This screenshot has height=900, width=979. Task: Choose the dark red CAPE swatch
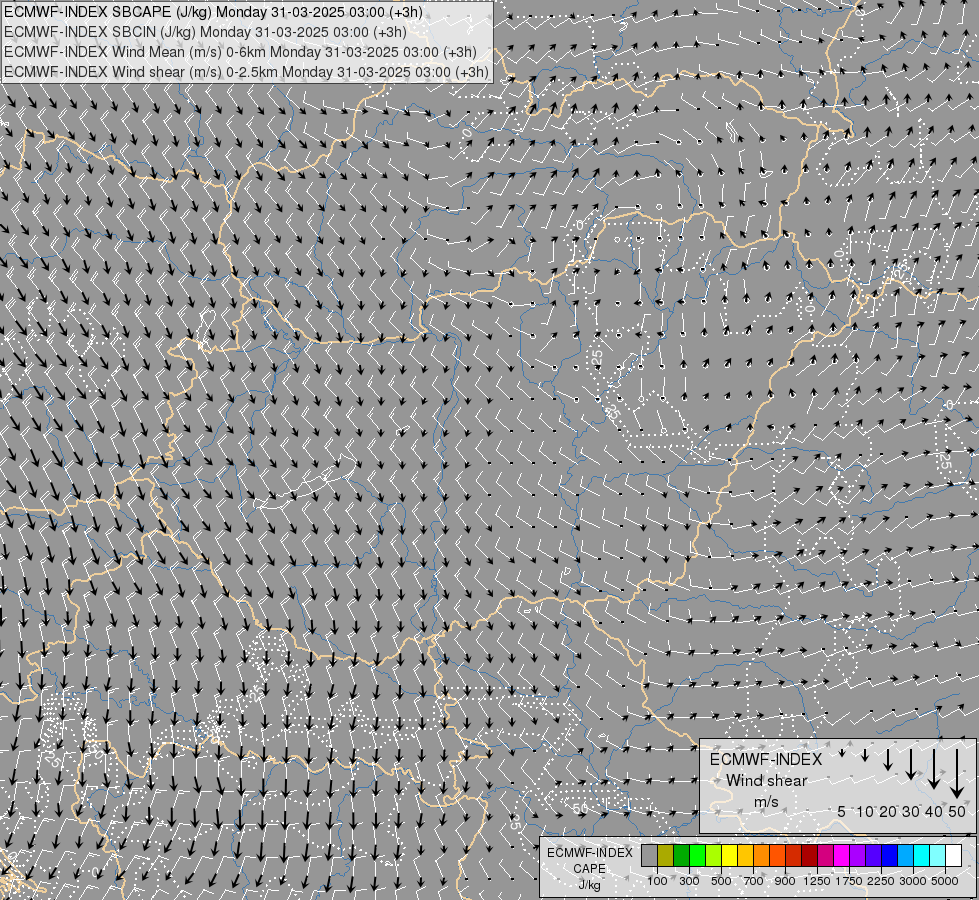click(x=809, y=856)
